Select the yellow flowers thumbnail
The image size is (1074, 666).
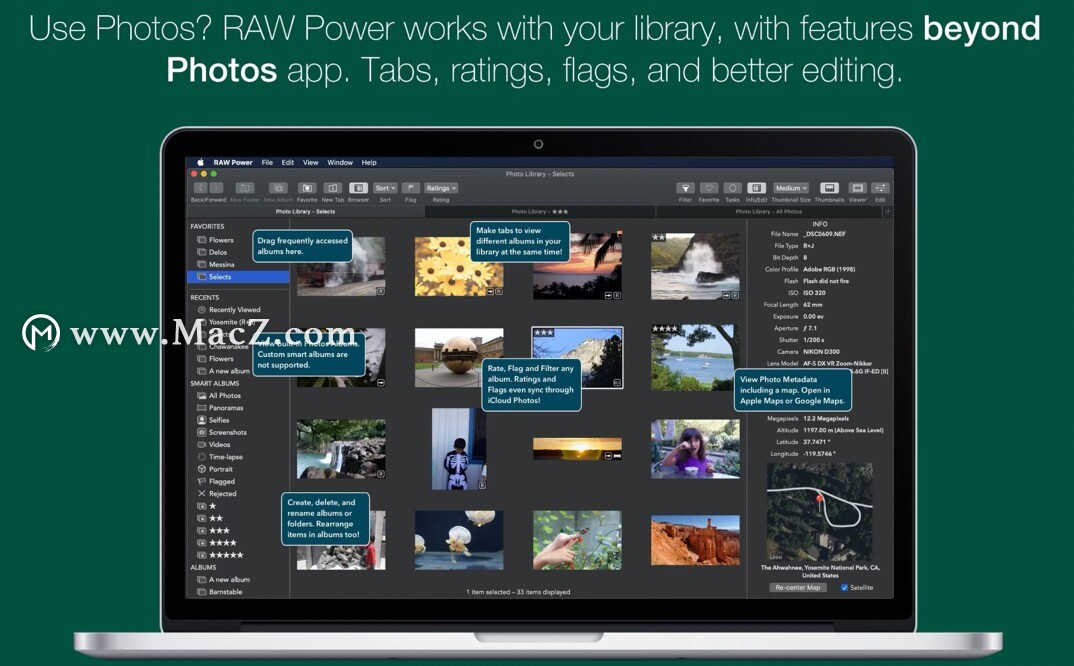(459, 267)
